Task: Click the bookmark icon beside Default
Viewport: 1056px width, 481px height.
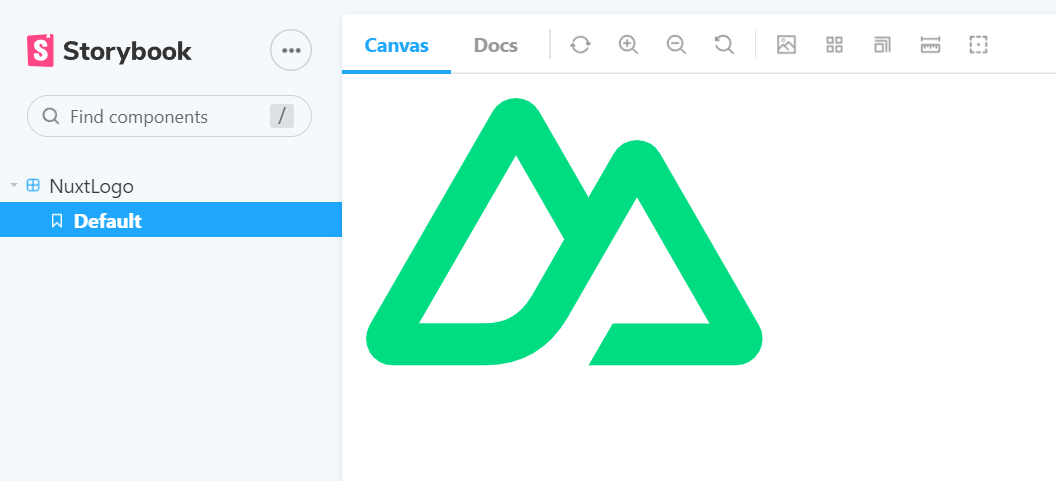Action: [x=57, y=220]
